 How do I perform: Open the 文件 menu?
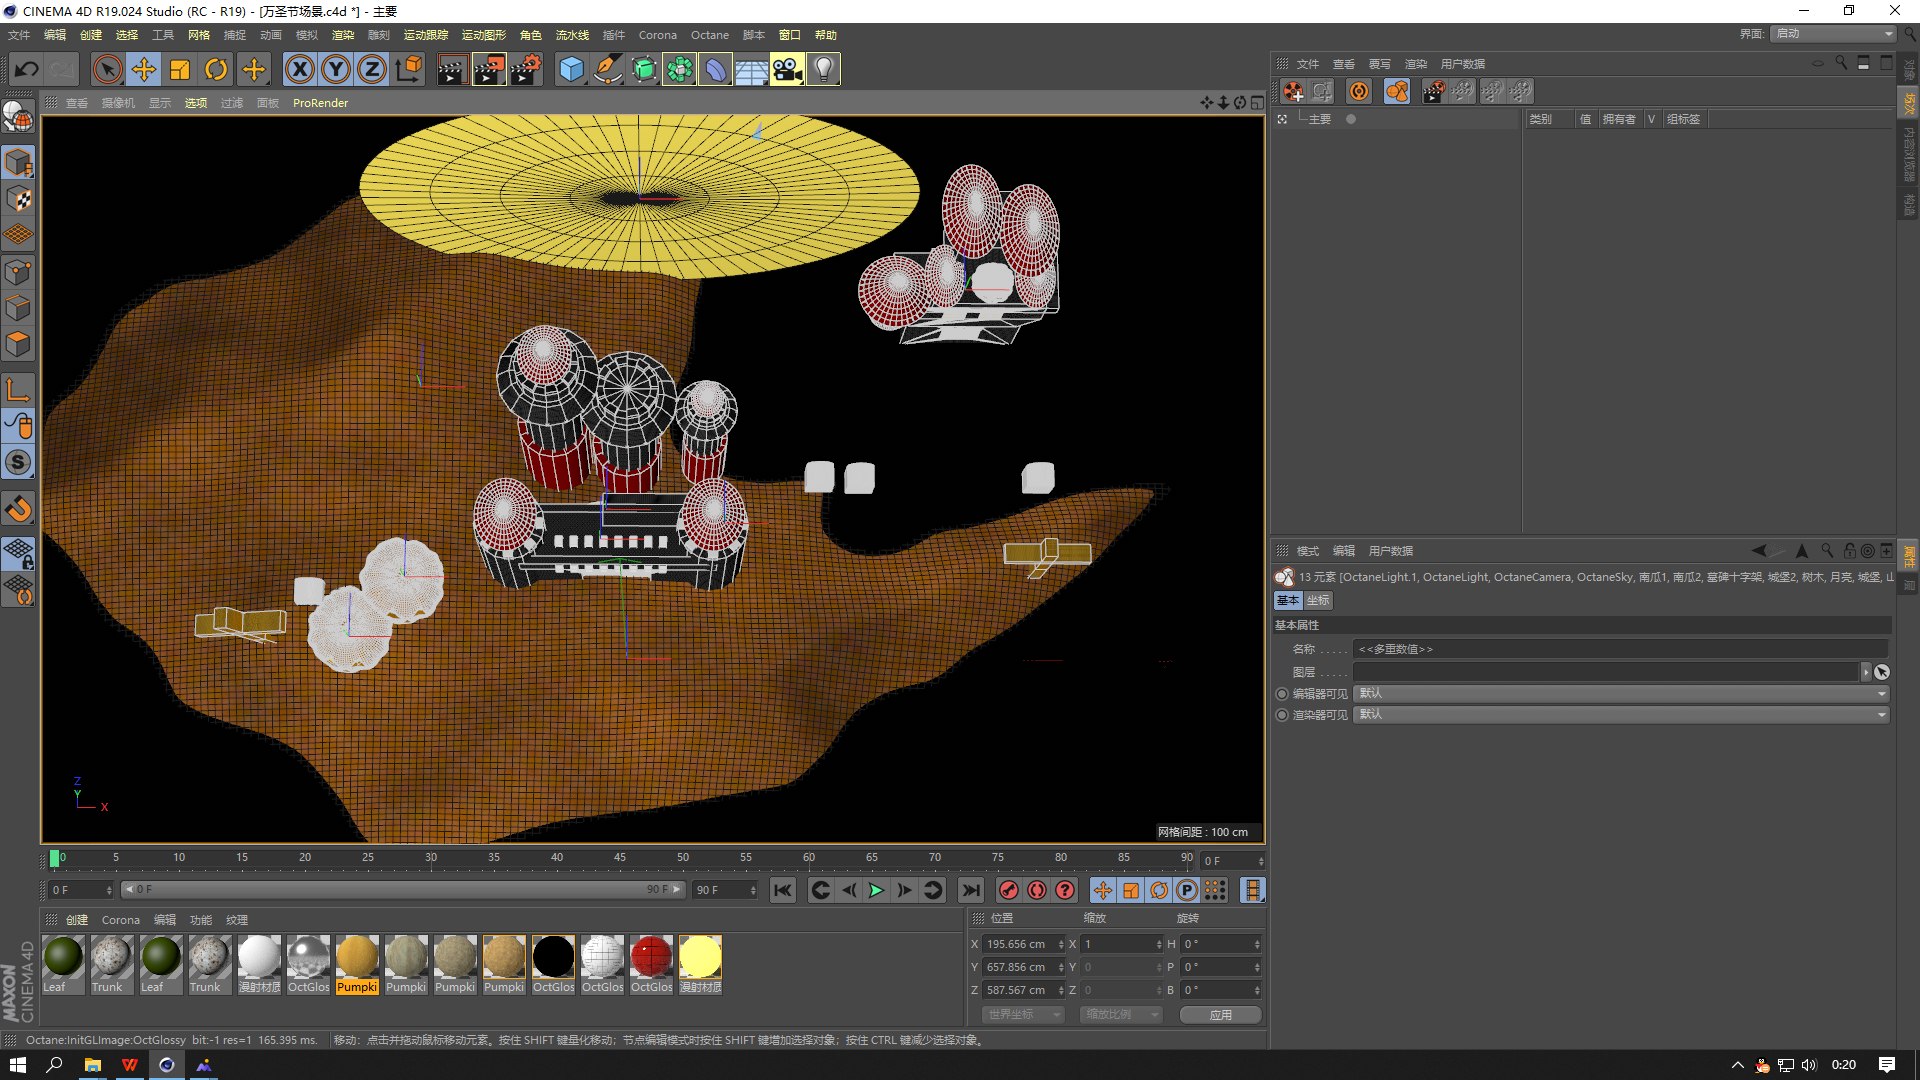pyautogui.click(x=19, y=35)
